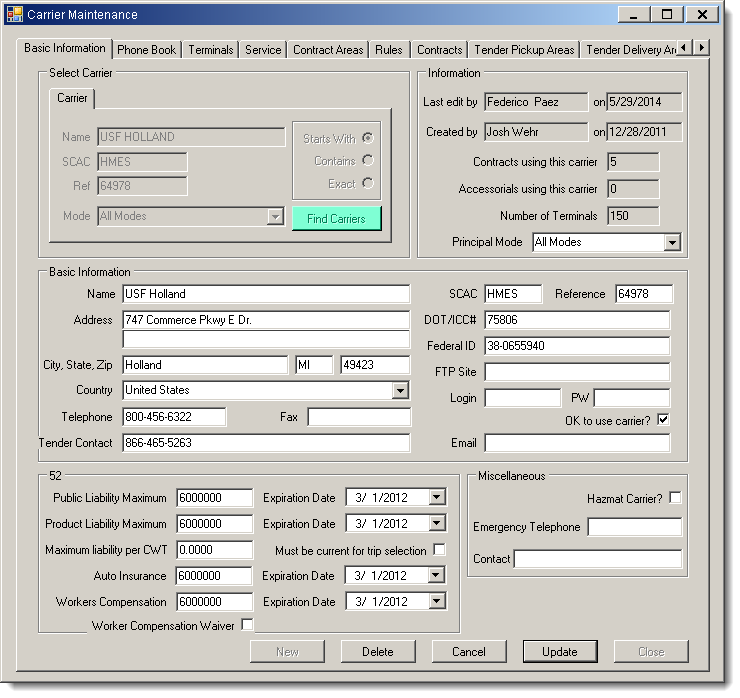Click the Last edit by name Federico Paez

coord(536,102)
